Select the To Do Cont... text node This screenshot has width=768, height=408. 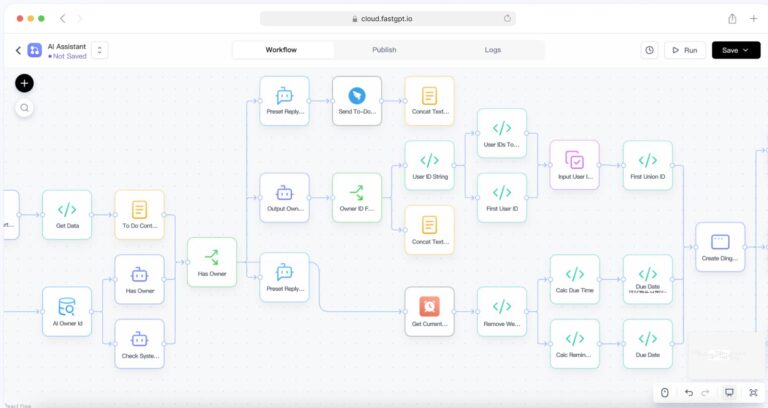coord(140,215)
